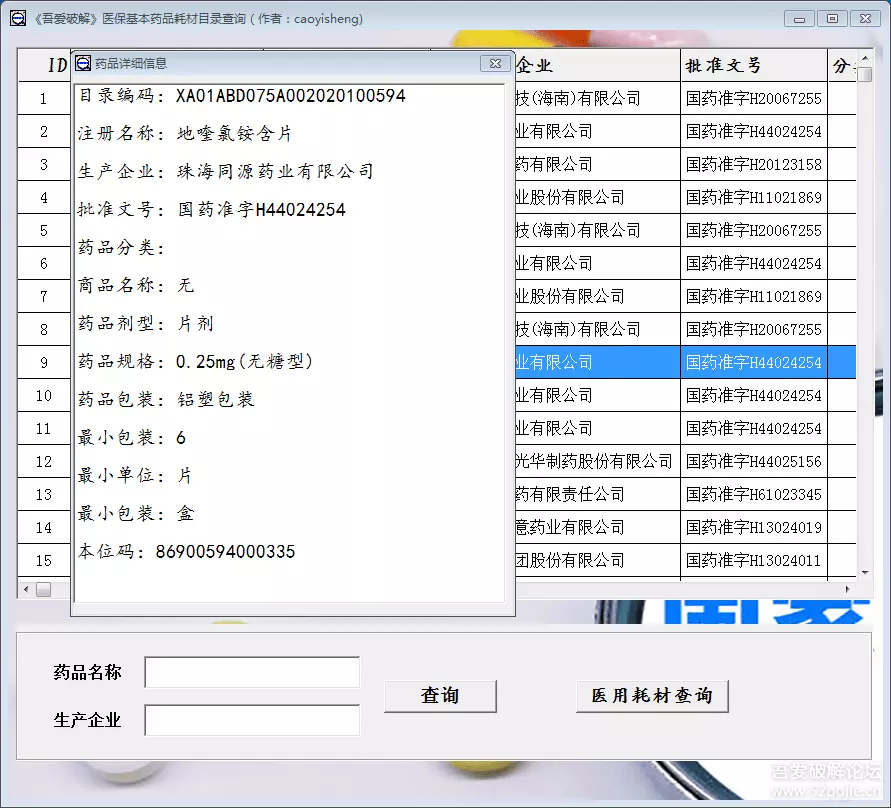891x808 pixels.
Task: Select row 13 approval number H61023345
Action: [x=753, y=494]
